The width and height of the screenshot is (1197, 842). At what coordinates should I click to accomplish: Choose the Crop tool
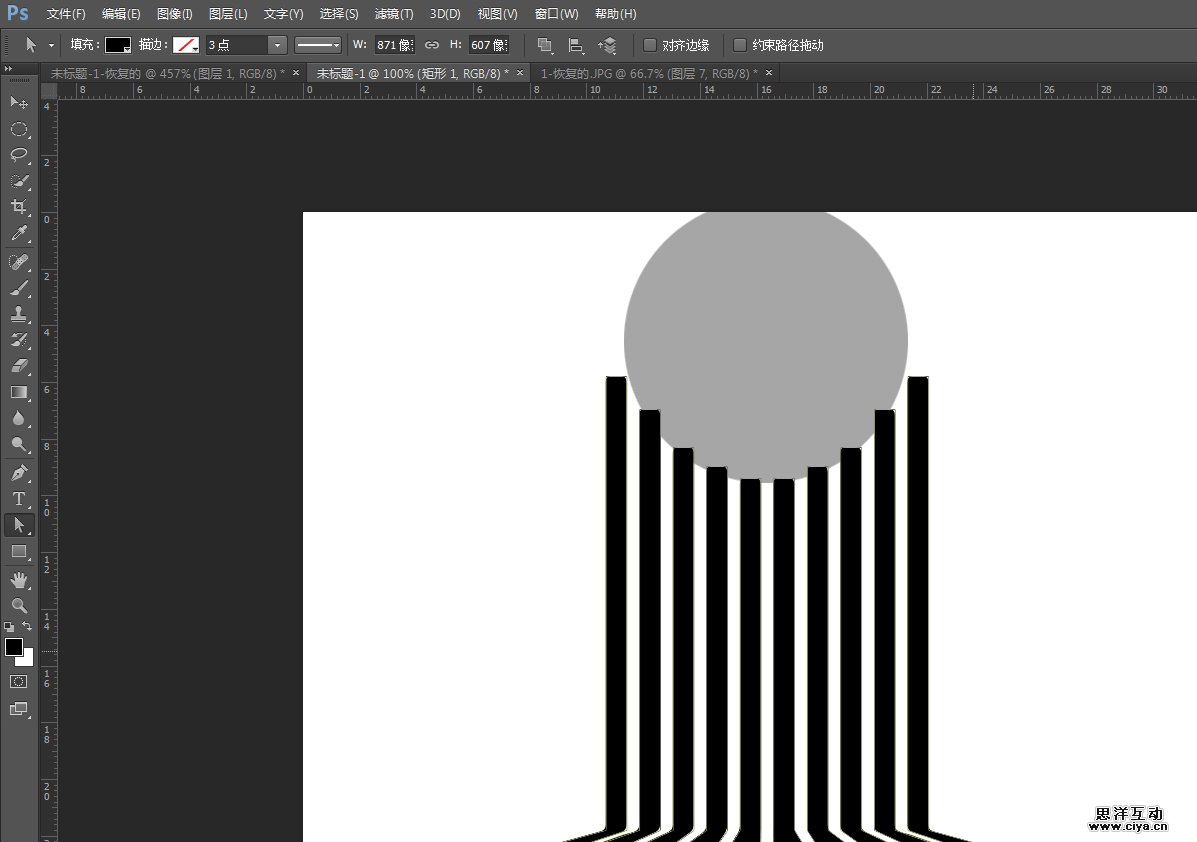[19, 207]
